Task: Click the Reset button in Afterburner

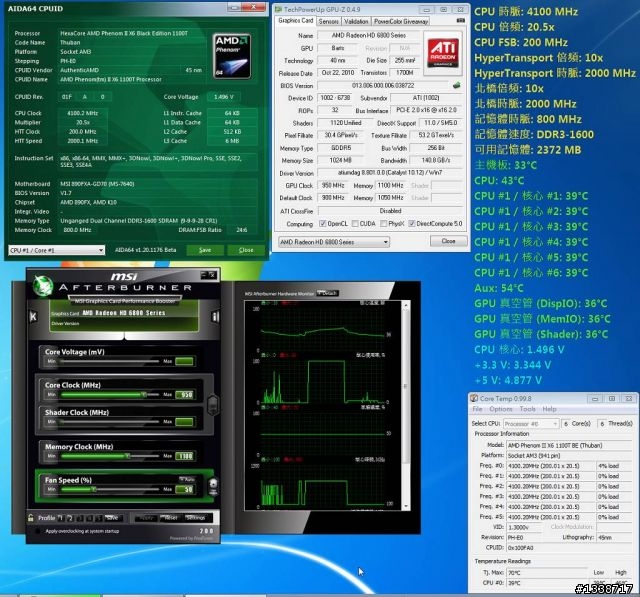Action: [x=171, y=518]
